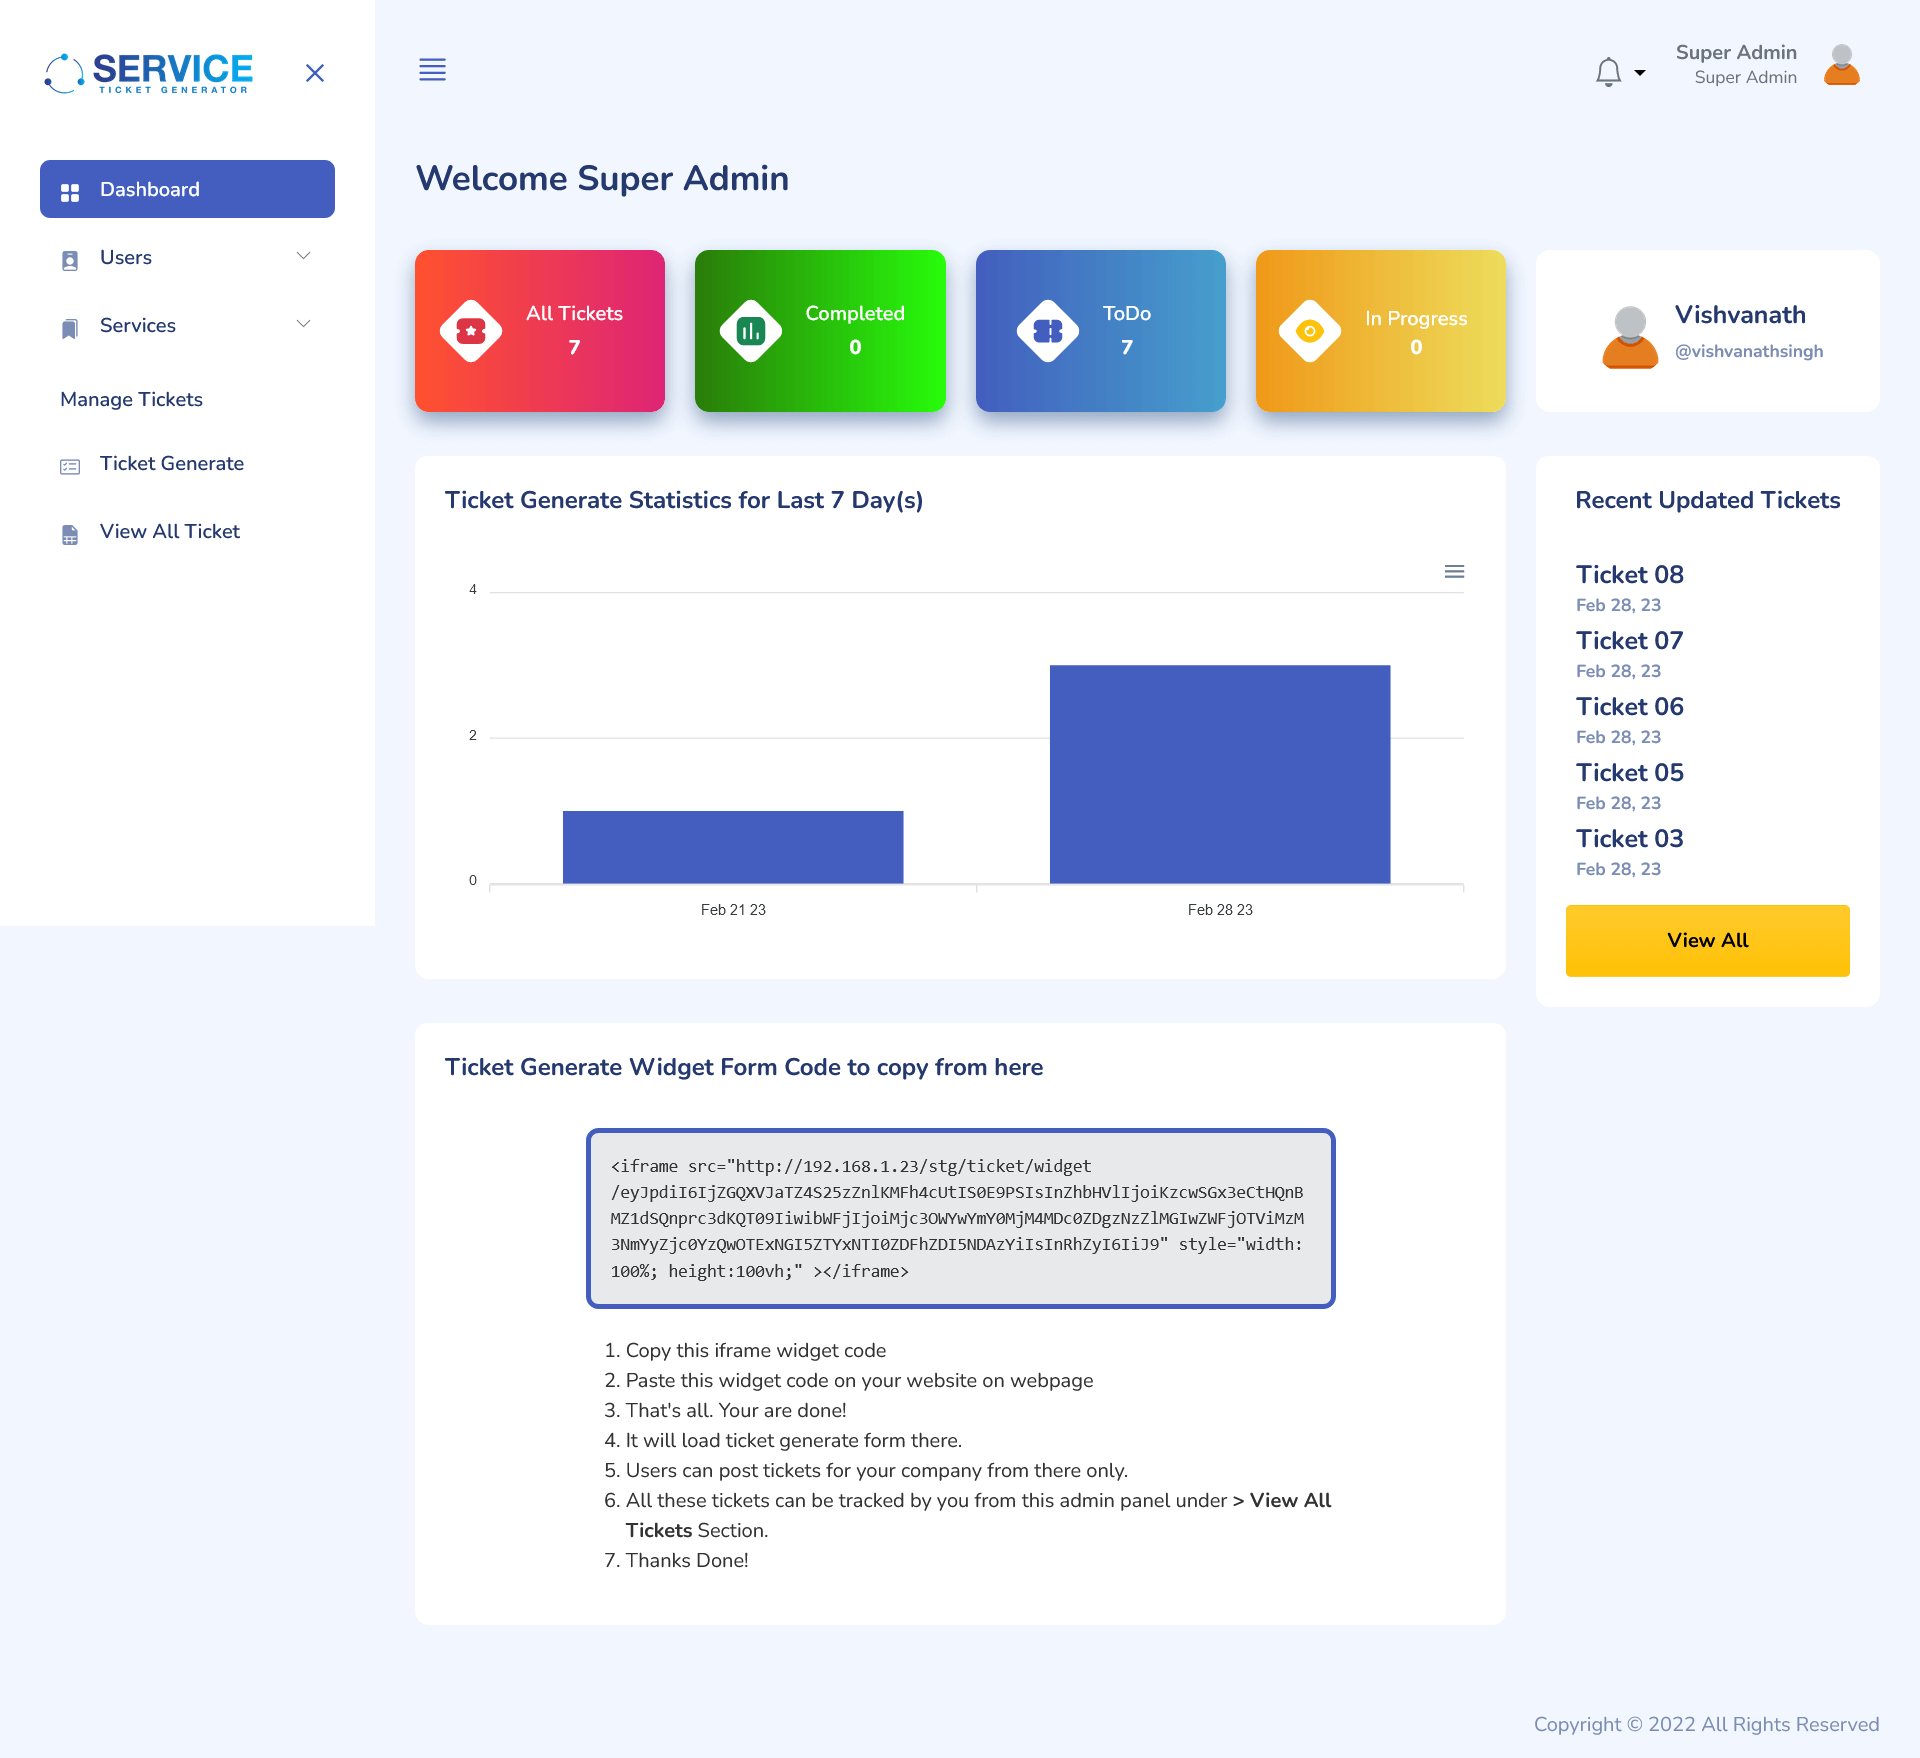The image size is (1920, 1758).
Task: Open Ticket Generate page
Action: [x=187, y=463]
